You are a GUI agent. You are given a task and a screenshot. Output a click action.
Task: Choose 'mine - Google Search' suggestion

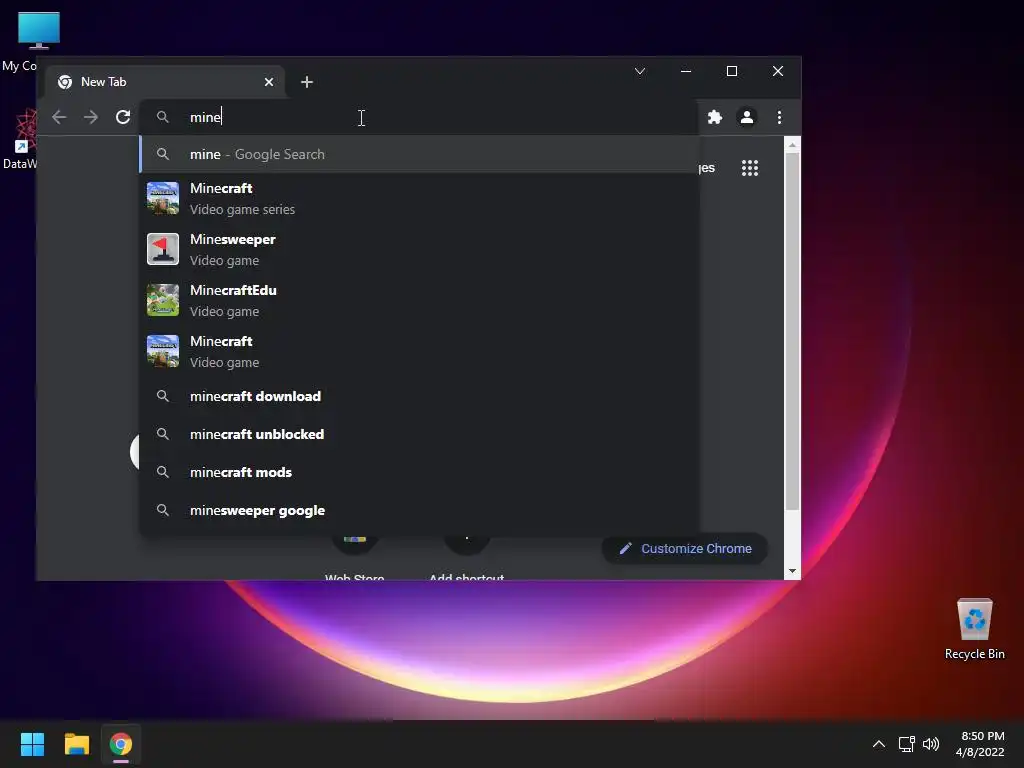(419, 154)
